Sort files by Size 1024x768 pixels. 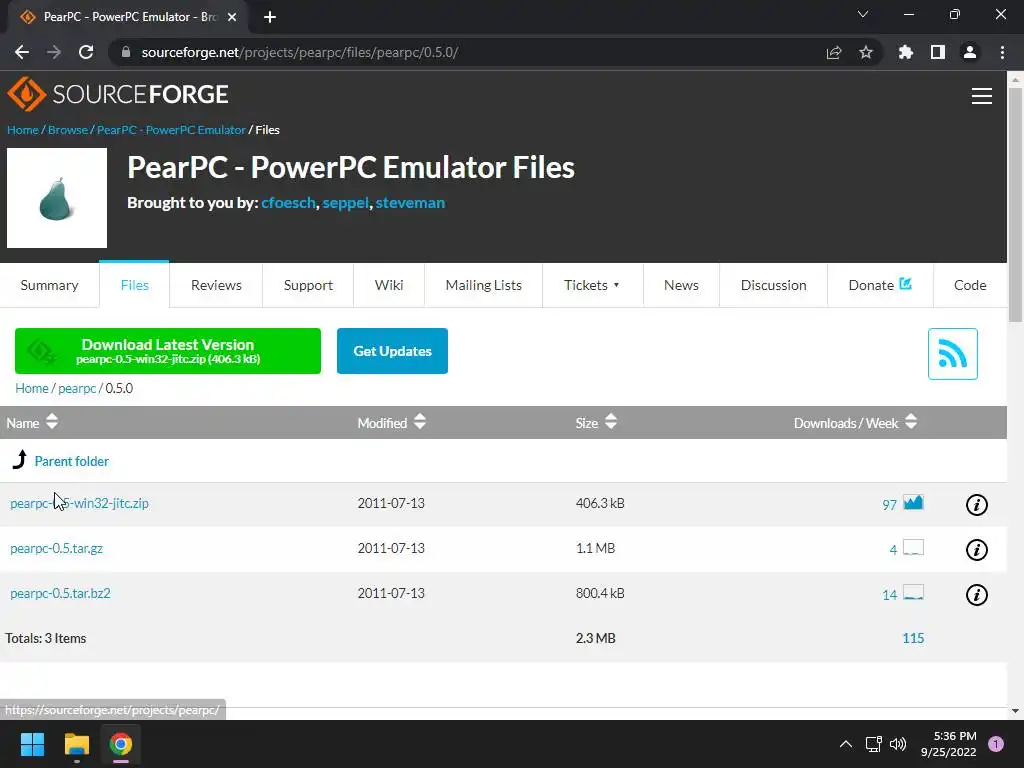point(596,423)
